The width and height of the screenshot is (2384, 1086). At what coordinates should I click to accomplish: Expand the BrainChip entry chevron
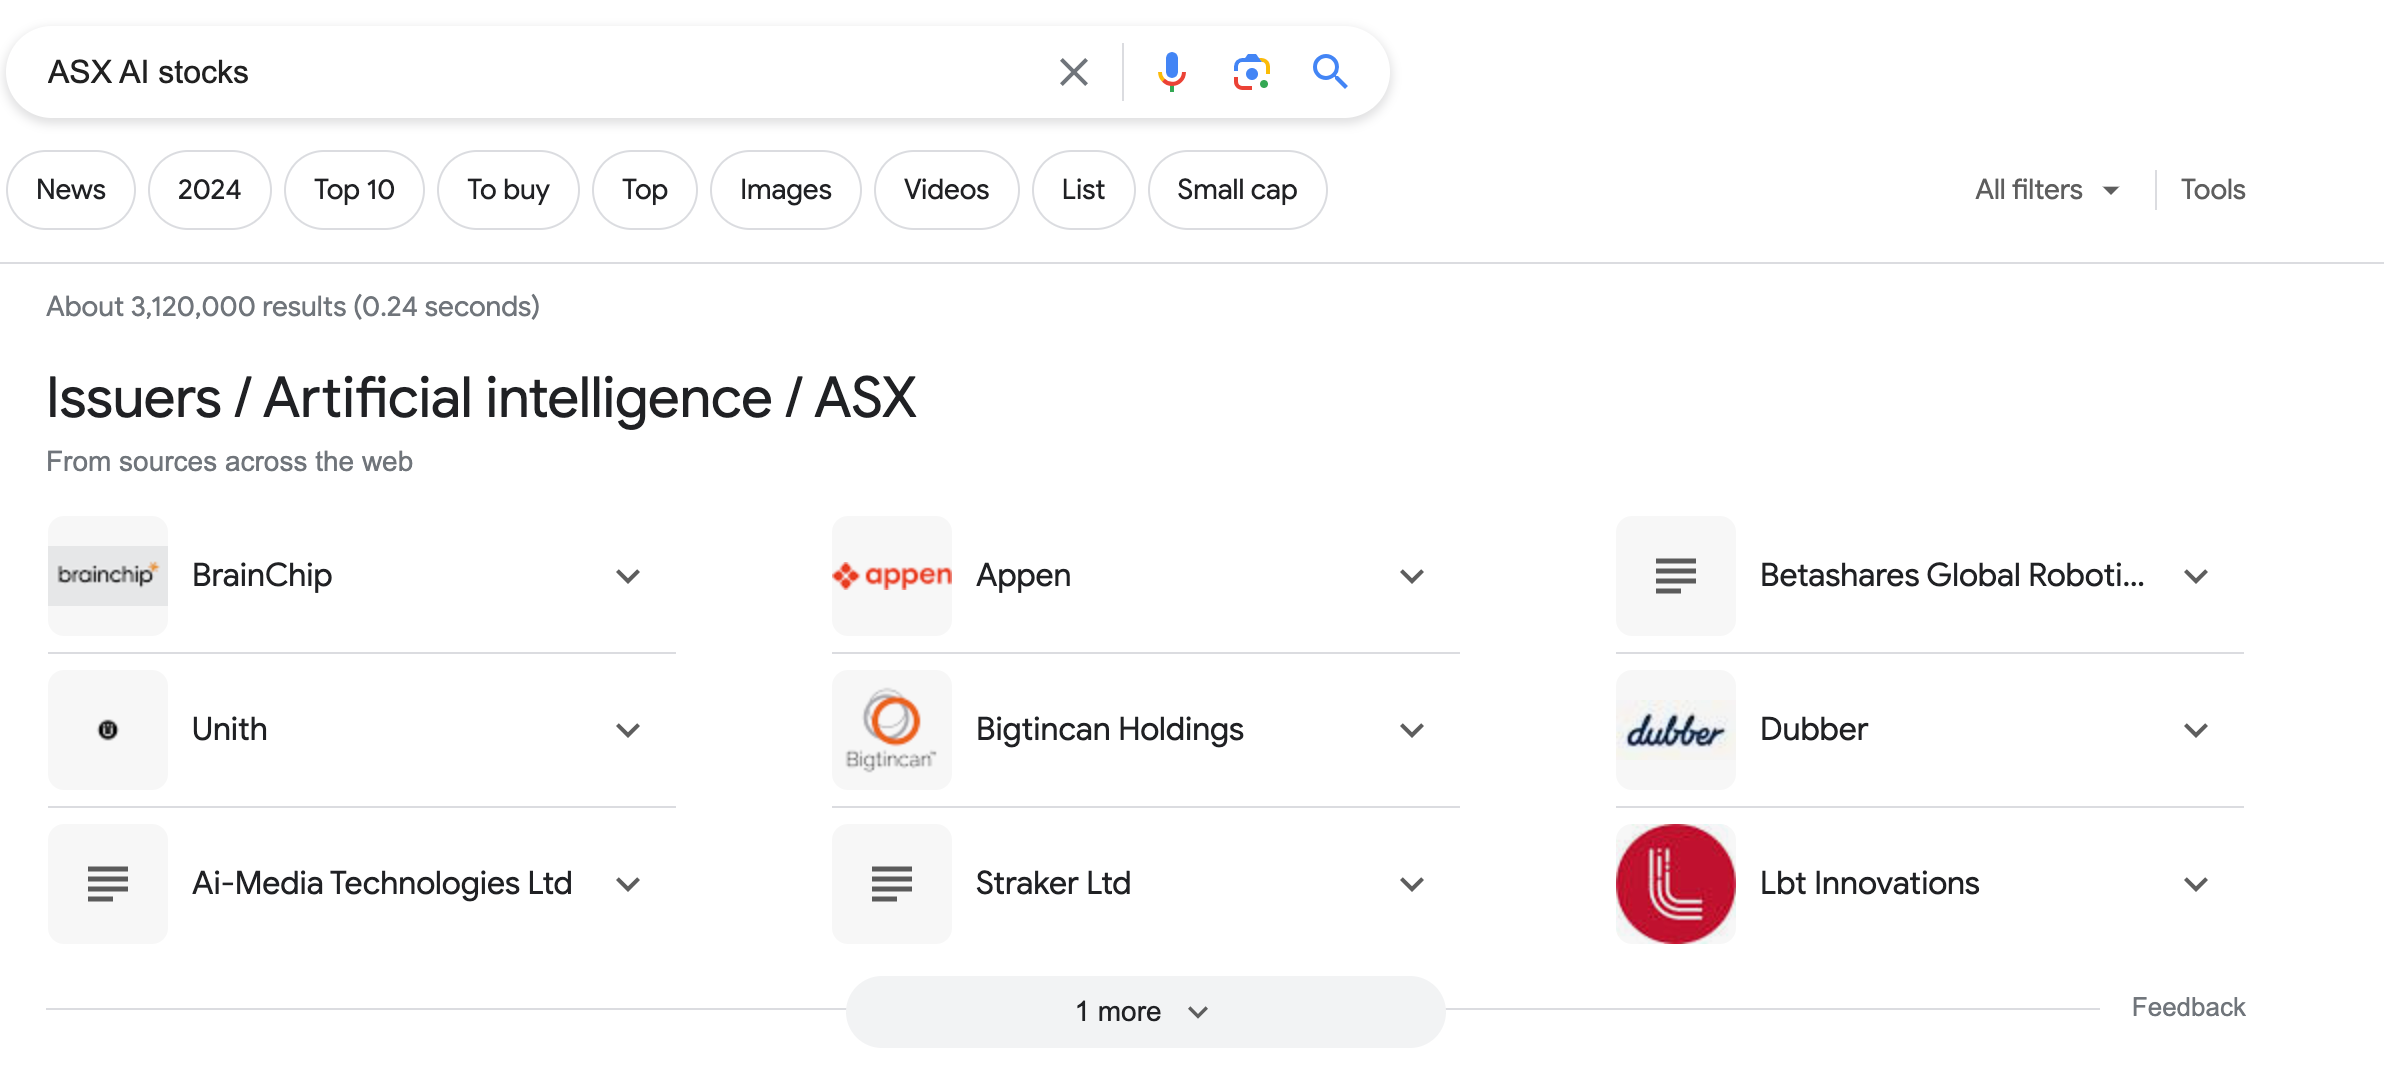click(x=628, y=576)
